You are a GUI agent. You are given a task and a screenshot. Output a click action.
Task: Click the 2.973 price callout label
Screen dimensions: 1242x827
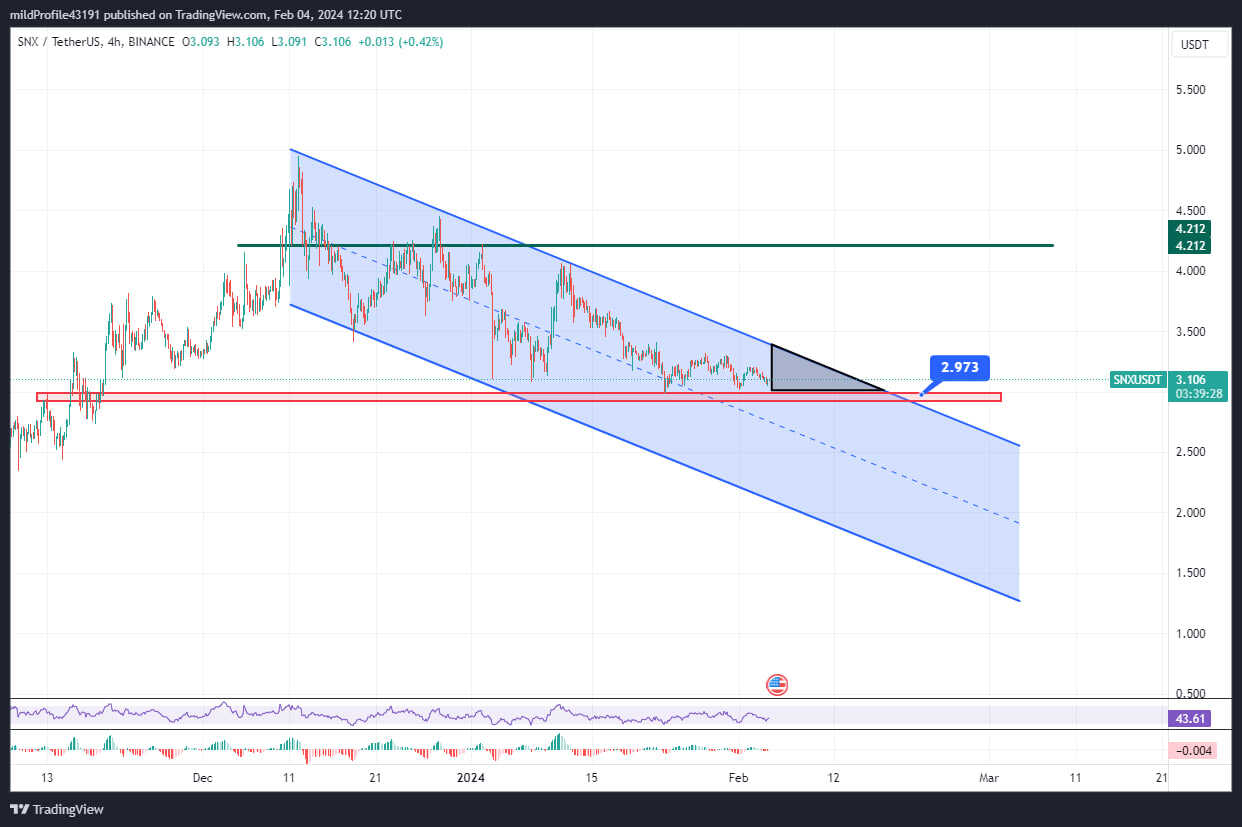click(960, 368)
